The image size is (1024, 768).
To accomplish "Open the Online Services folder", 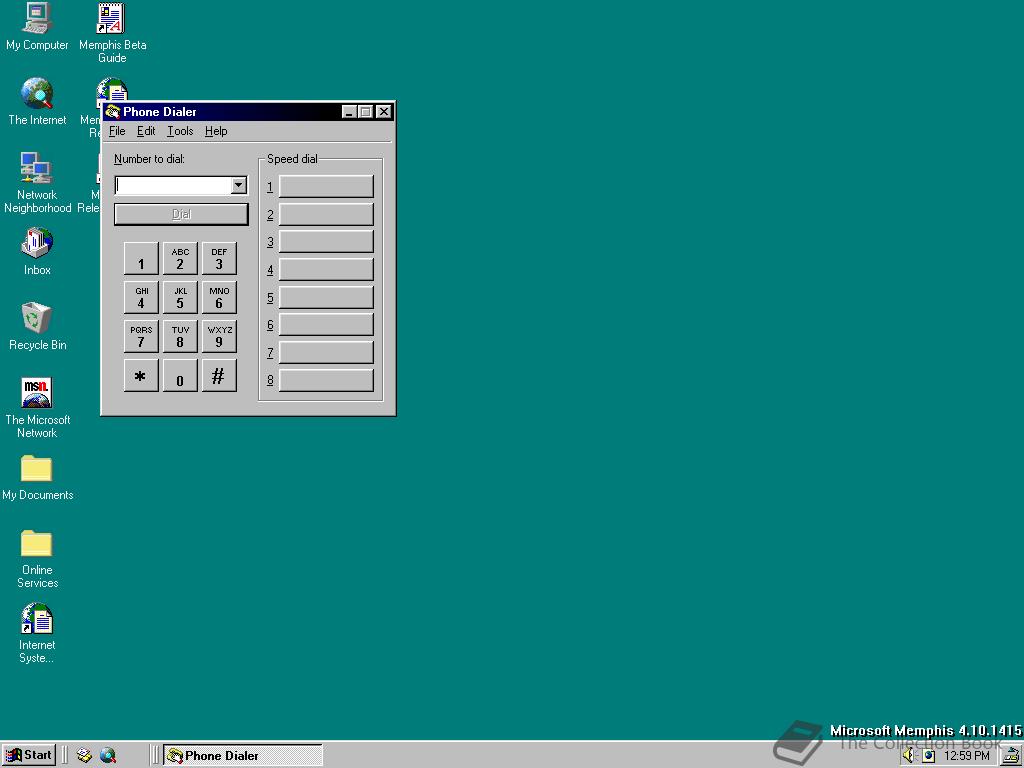I will (37, 560).
